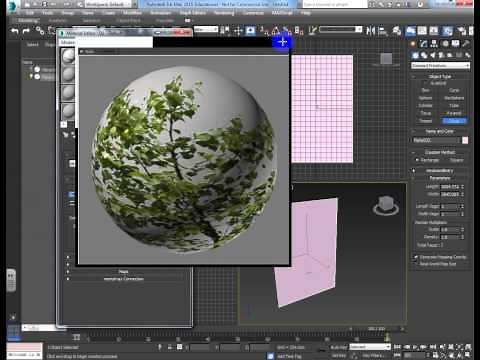This screenshot has height=360, width=480.
Task: Open the object color swatch
Action: [465, 140]
